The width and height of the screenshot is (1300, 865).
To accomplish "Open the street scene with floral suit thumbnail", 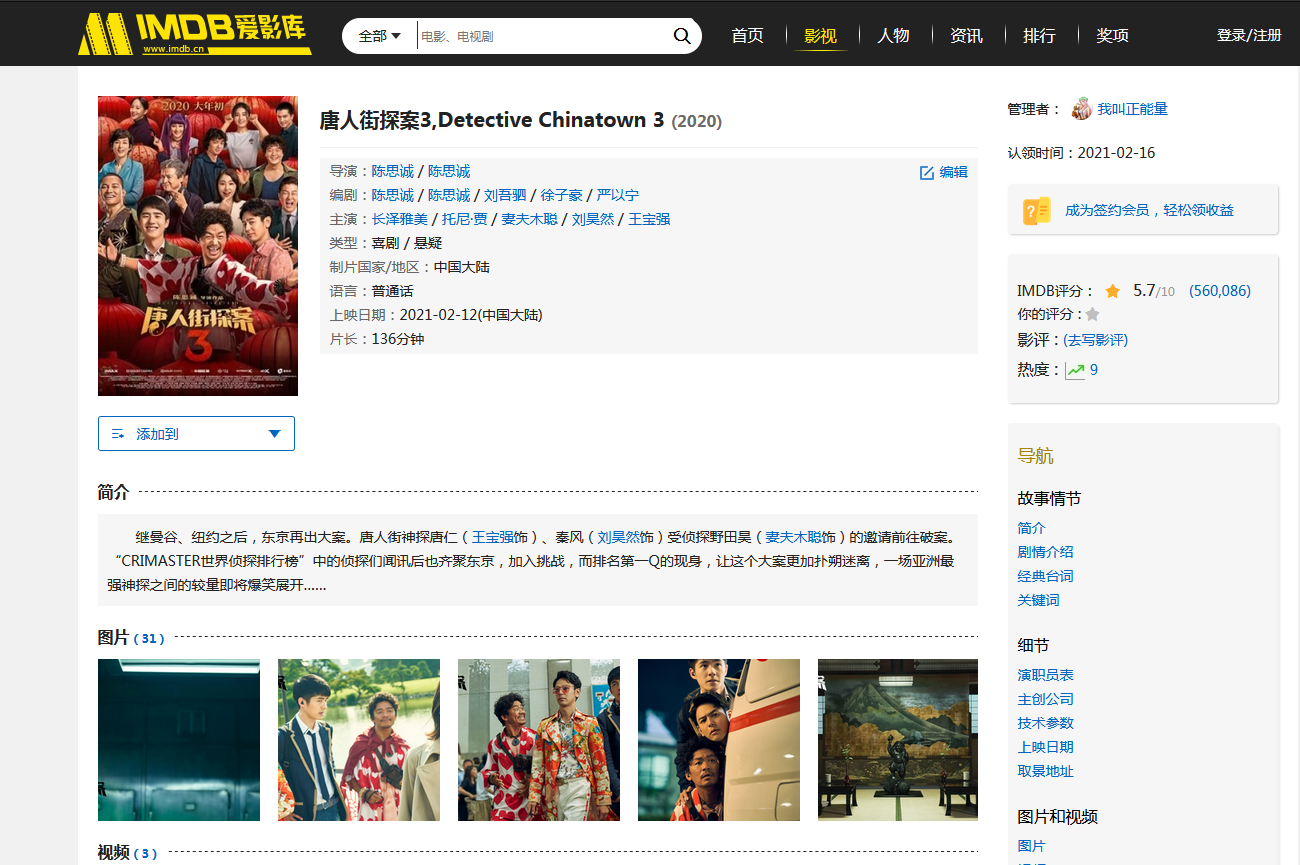I will (539, 740).
